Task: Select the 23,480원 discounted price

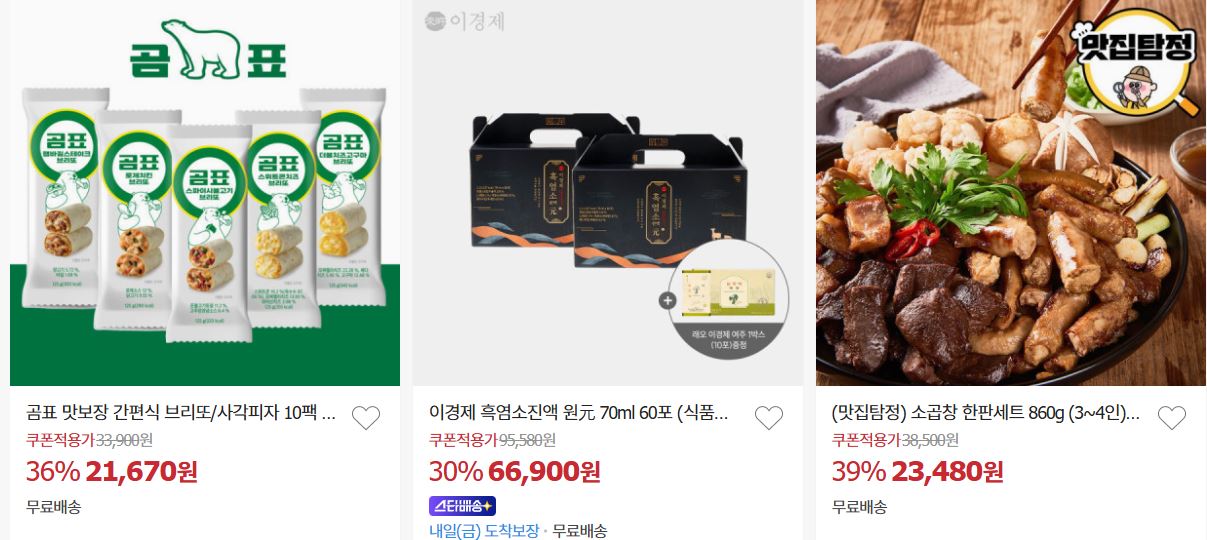Action: coord(948,470)
